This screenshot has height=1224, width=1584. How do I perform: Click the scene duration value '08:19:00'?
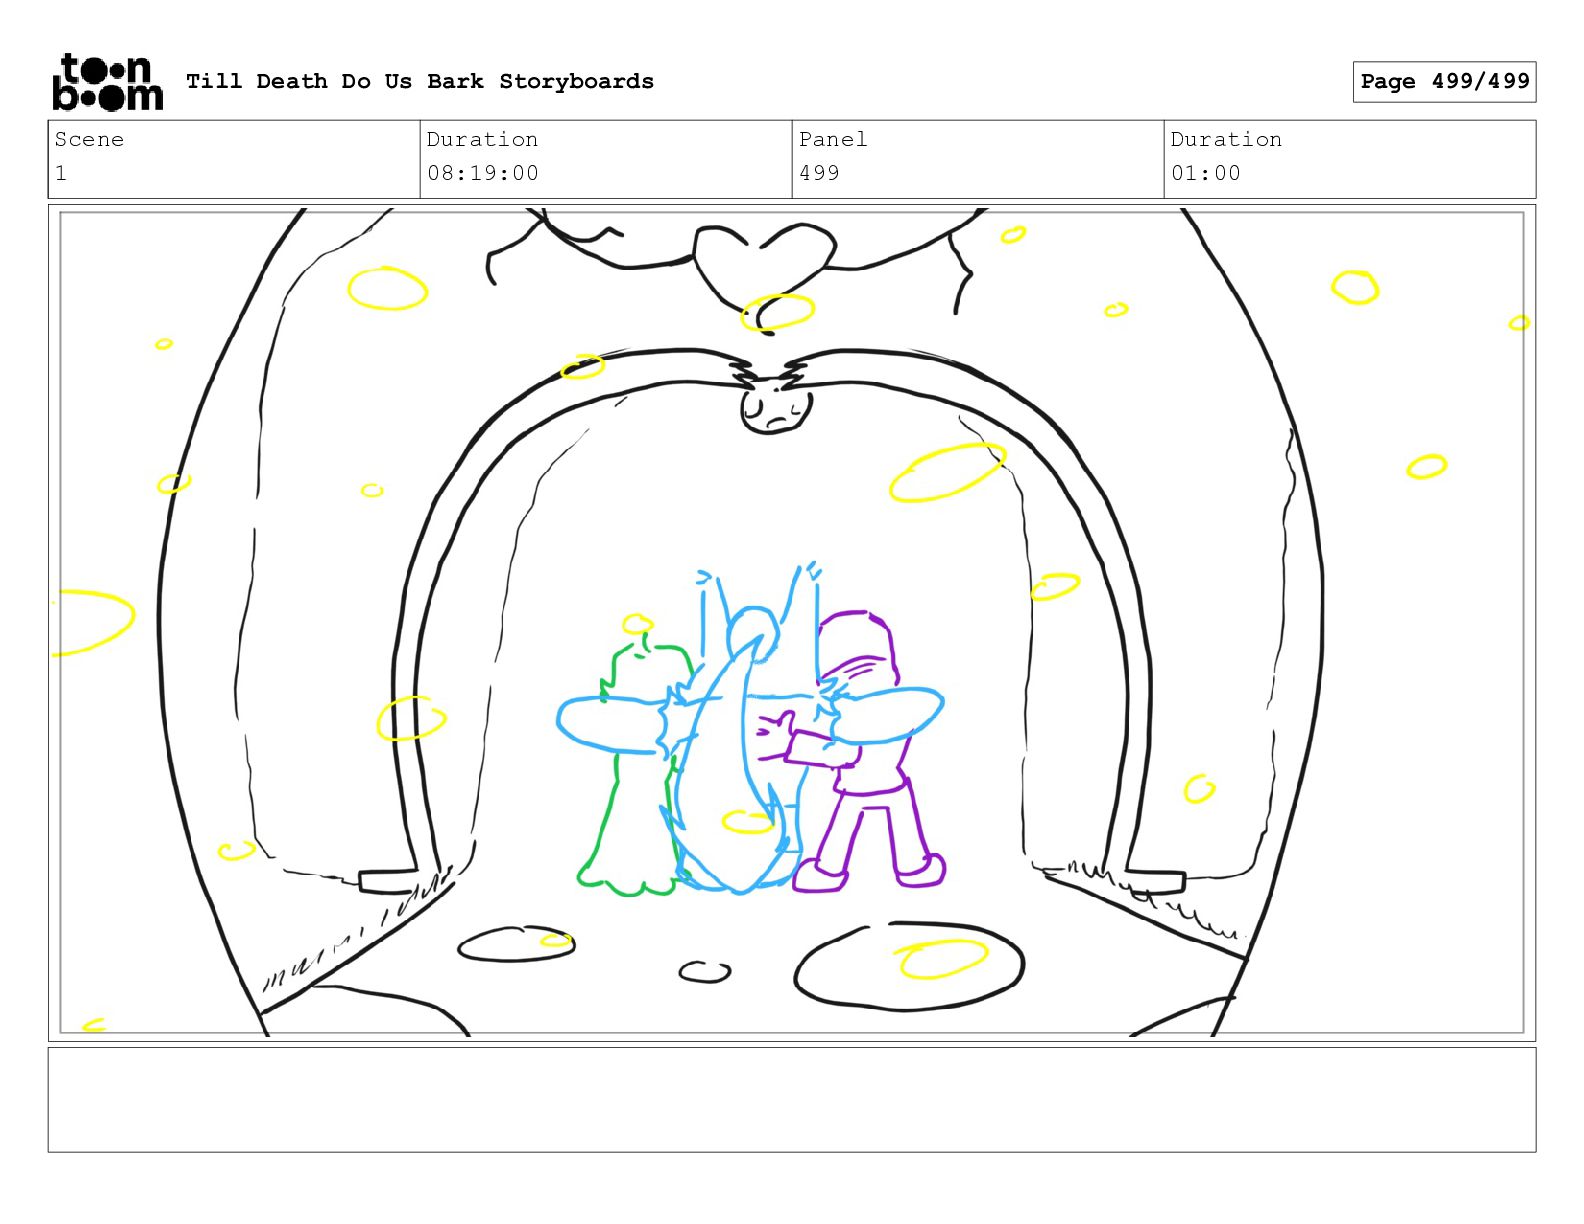(x=483, y=173)
